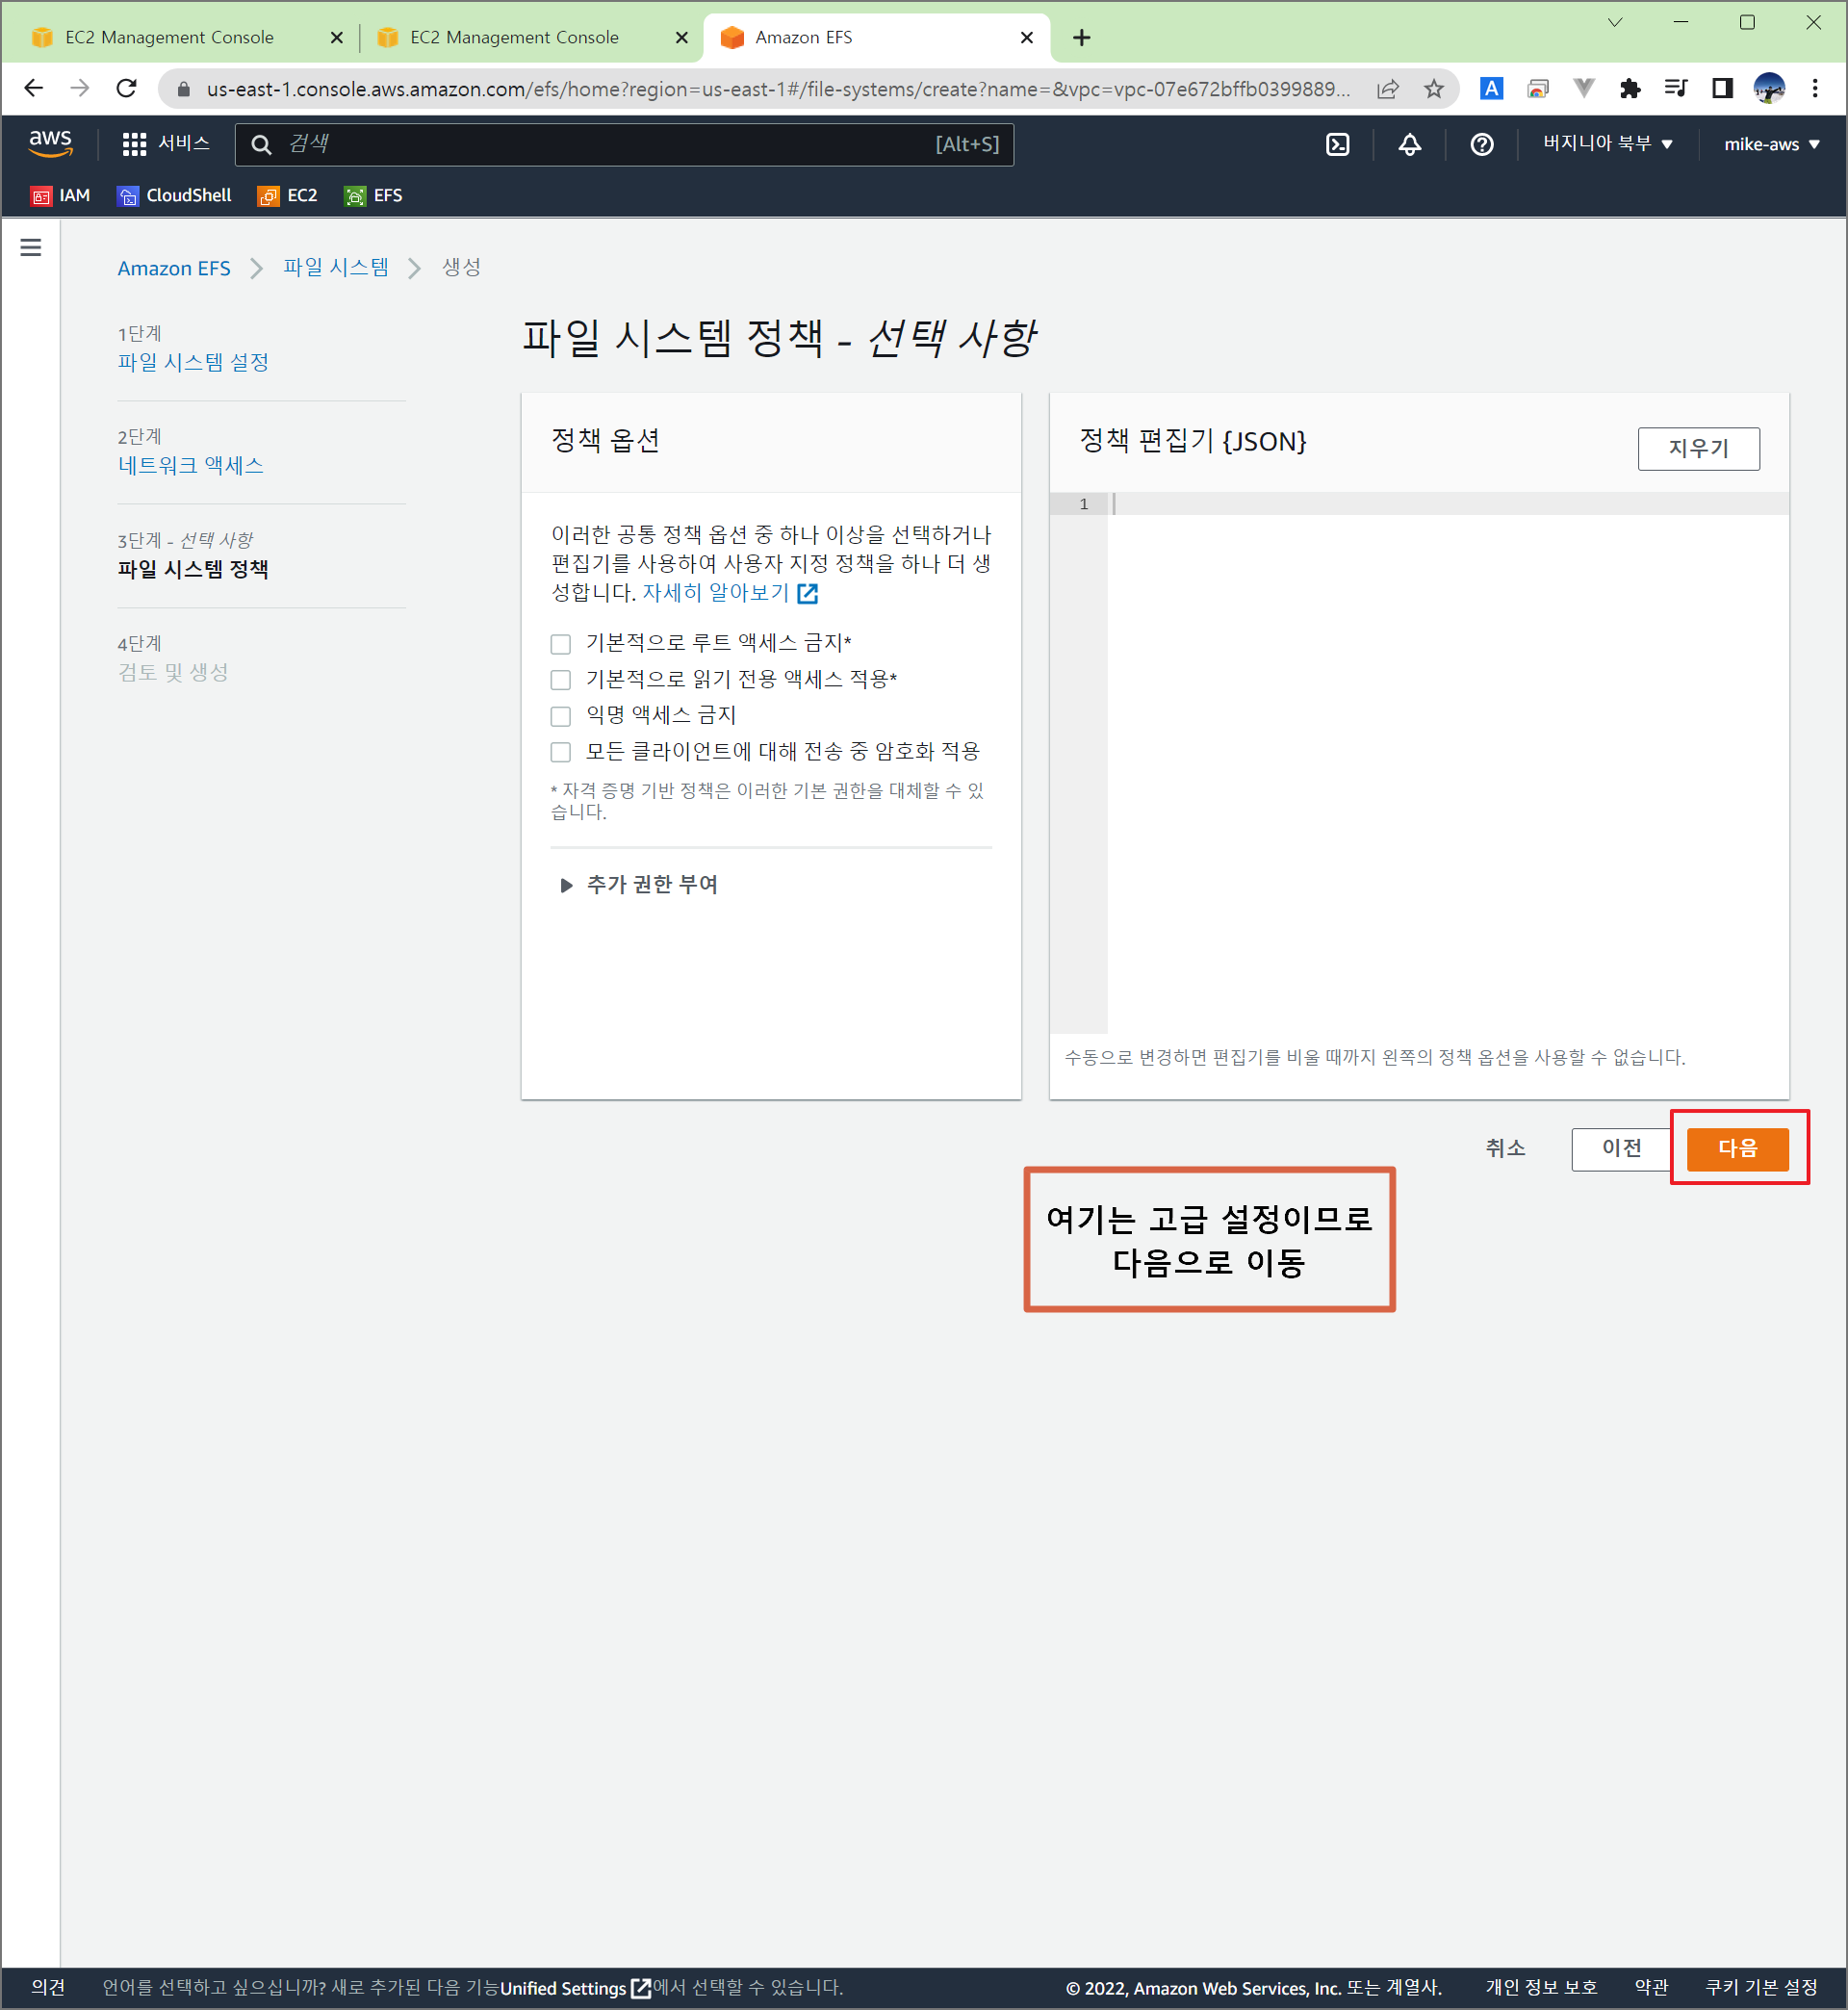Open the notifications bell

tap(1409, 144)
